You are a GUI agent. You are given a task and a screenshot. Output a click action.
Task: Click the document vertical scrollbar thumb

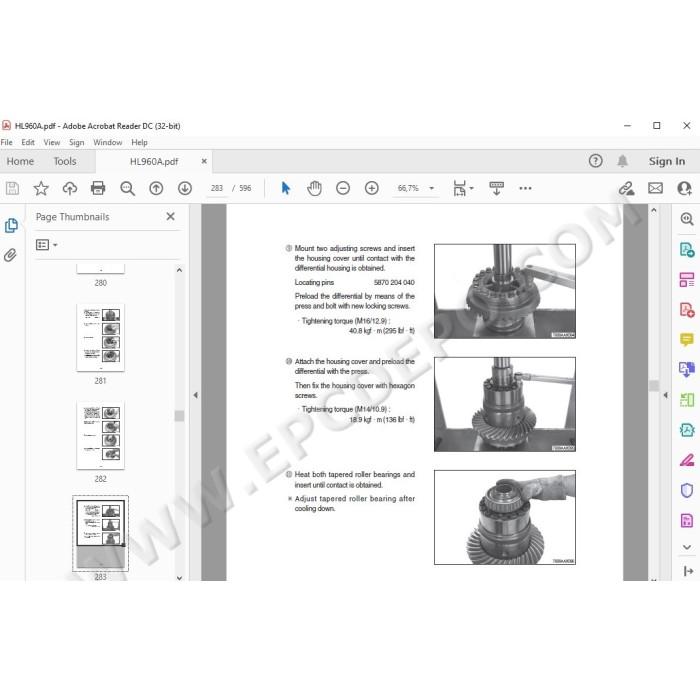pyautogui.click(x=654, y=386)
